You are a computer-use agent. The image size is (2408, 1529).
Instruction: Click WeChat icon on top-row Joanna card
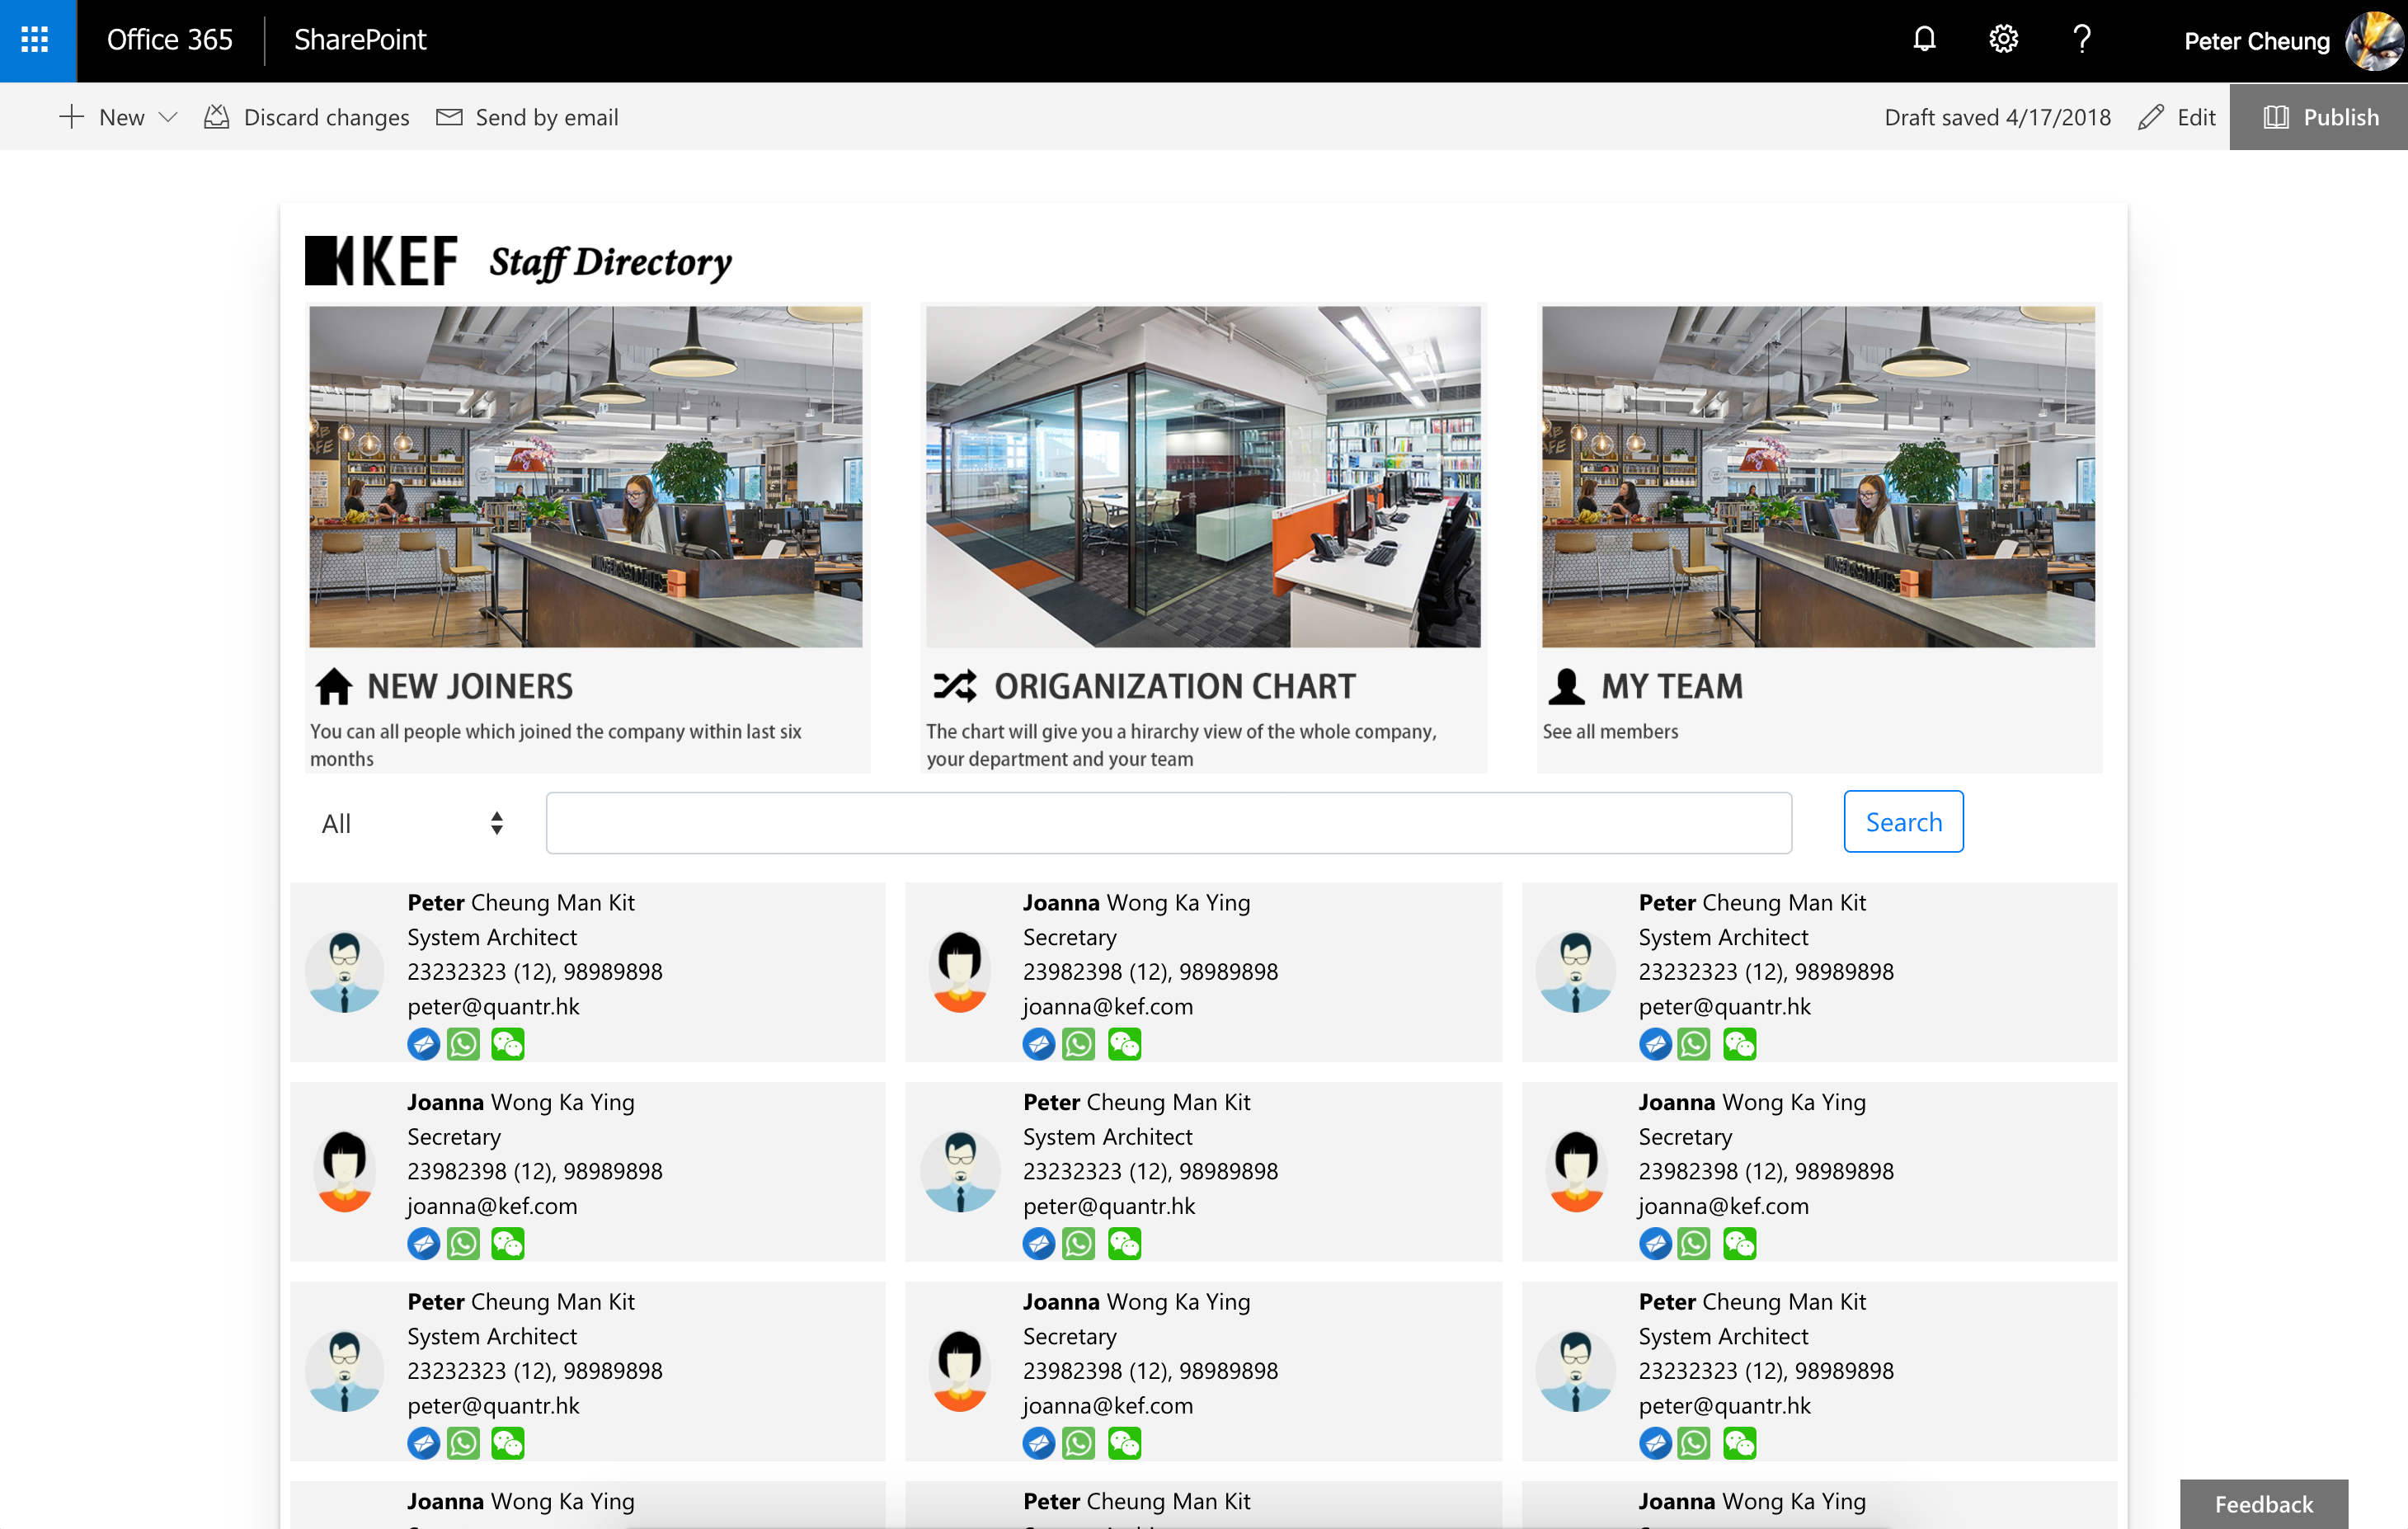[1124, 1044]
